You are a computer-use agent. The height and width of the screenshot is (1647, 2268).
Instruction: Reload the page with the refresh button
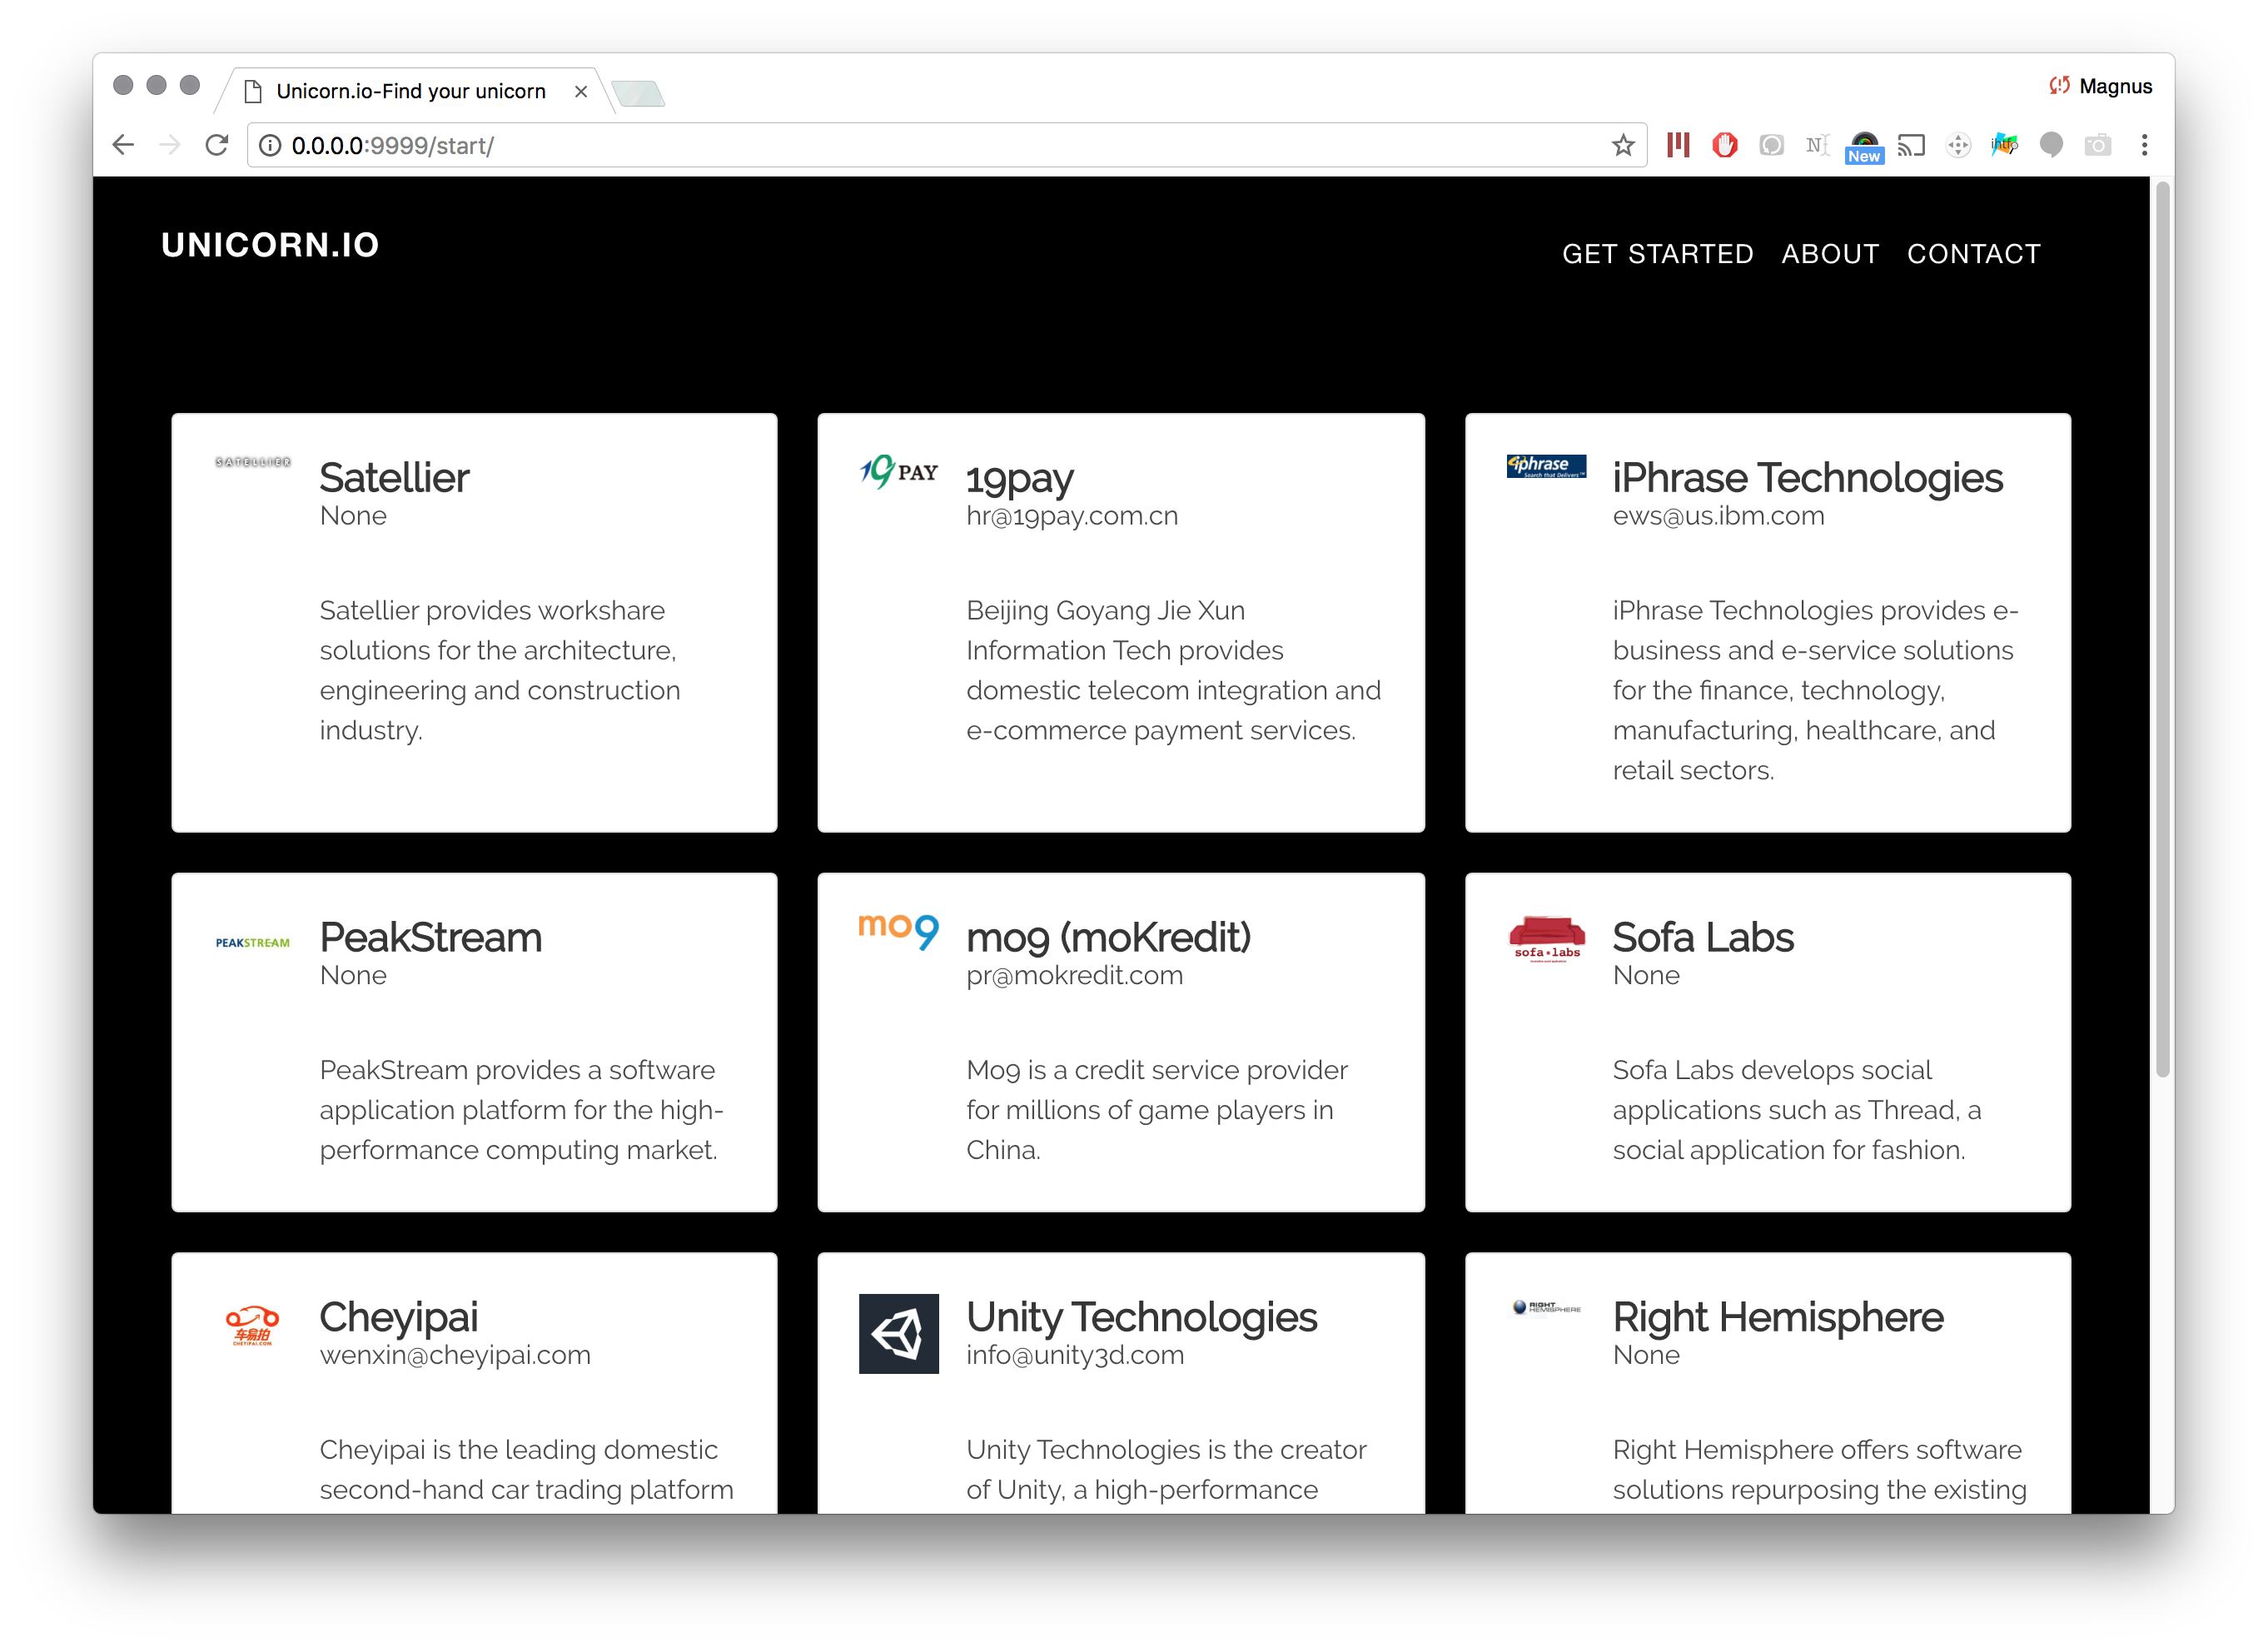[217, 146]
